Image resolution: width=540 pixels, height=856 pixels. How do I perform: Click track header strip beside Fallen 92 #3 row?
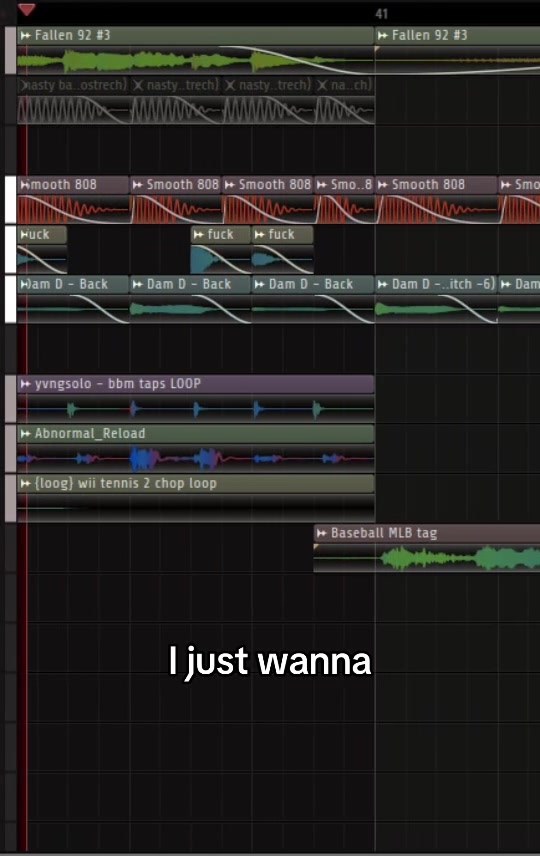tap(10, 50)
